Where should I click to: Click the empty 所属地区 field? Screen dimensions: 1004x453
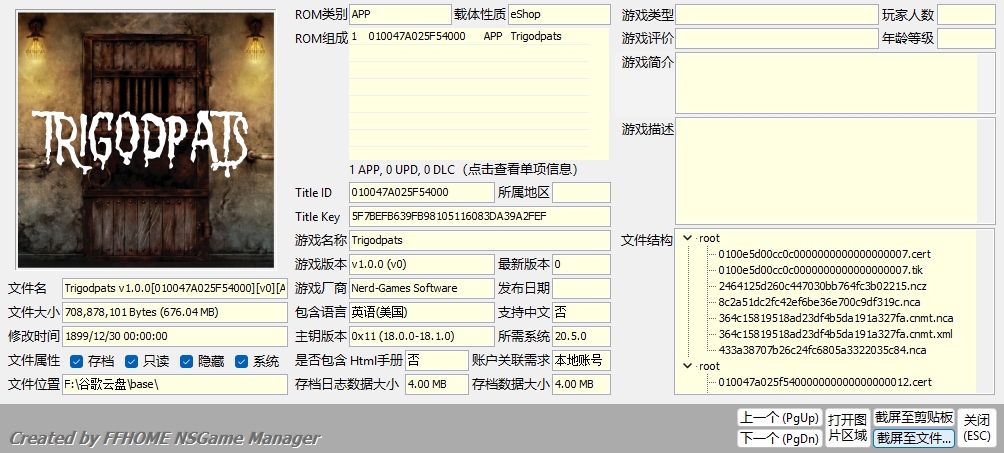coord(581,192)
